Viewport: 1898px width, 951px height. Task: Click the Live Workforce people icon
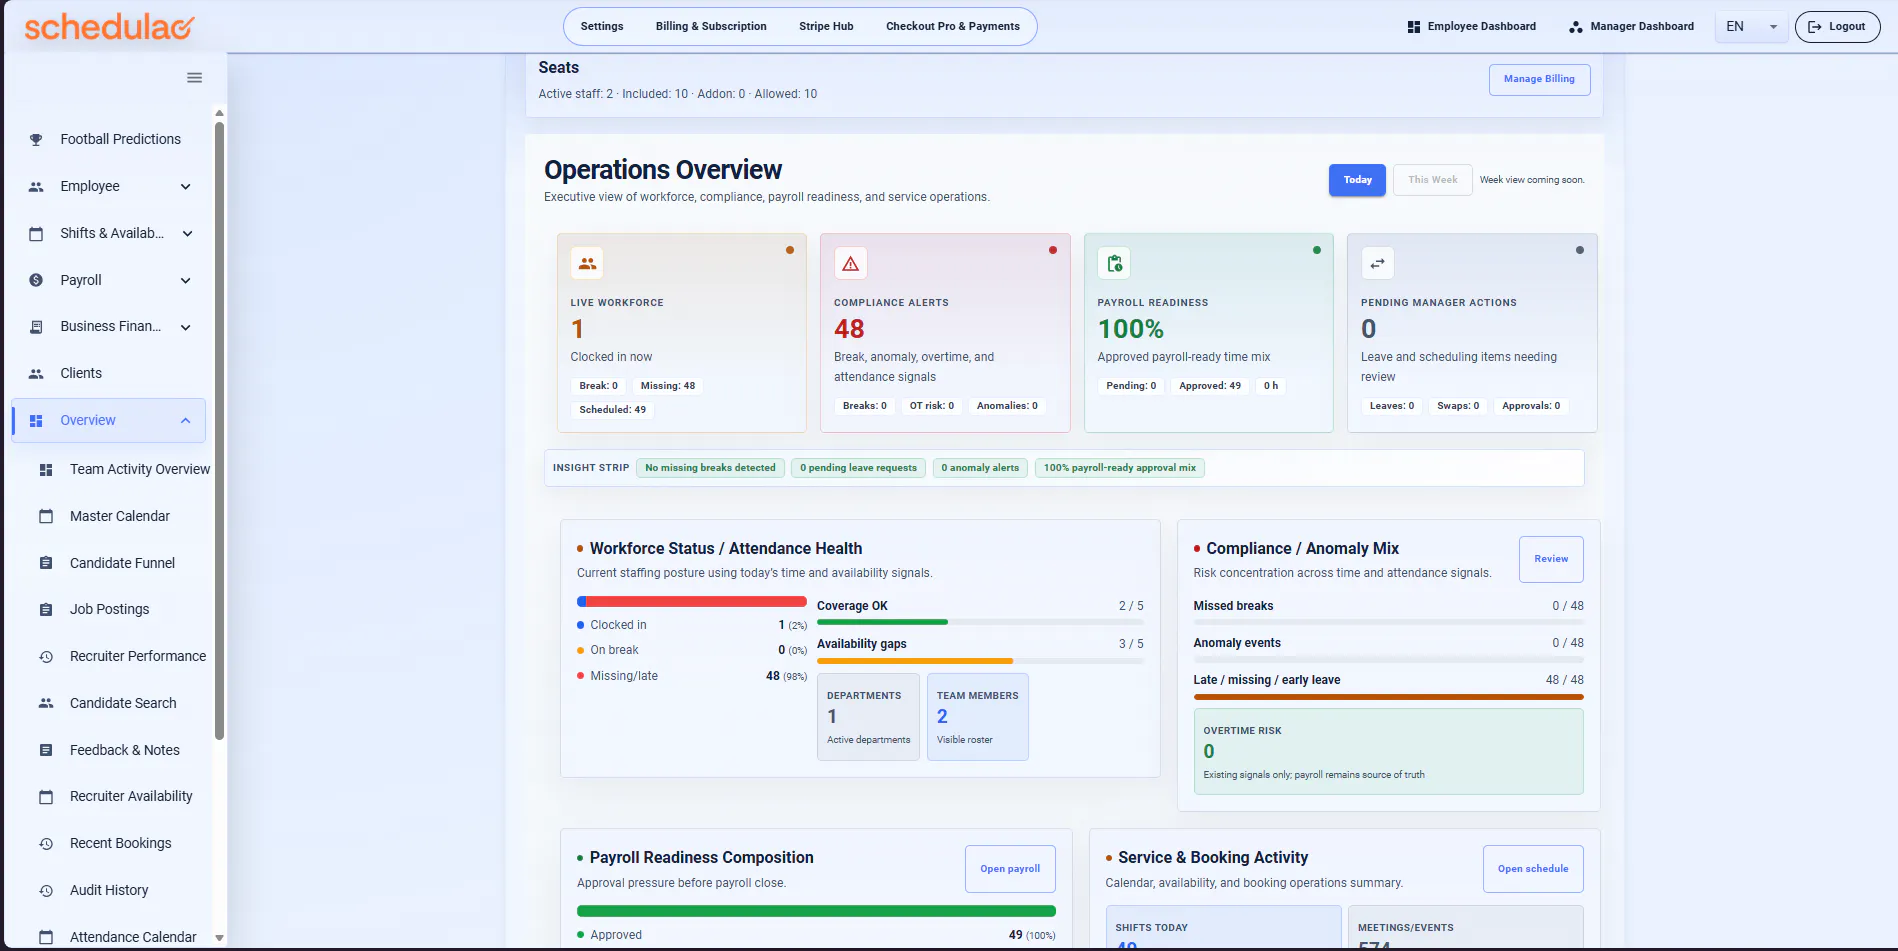587,263
